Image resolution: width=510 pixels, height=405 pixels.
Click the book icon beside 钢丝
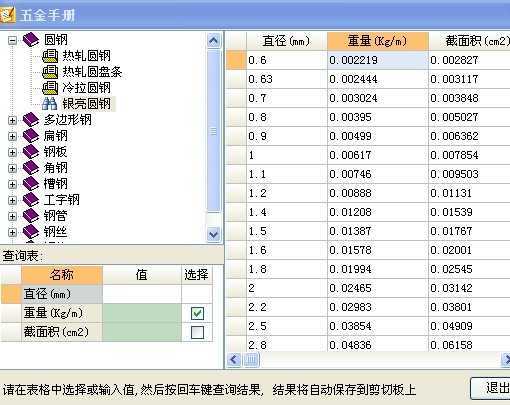click(x=31, y=232)
